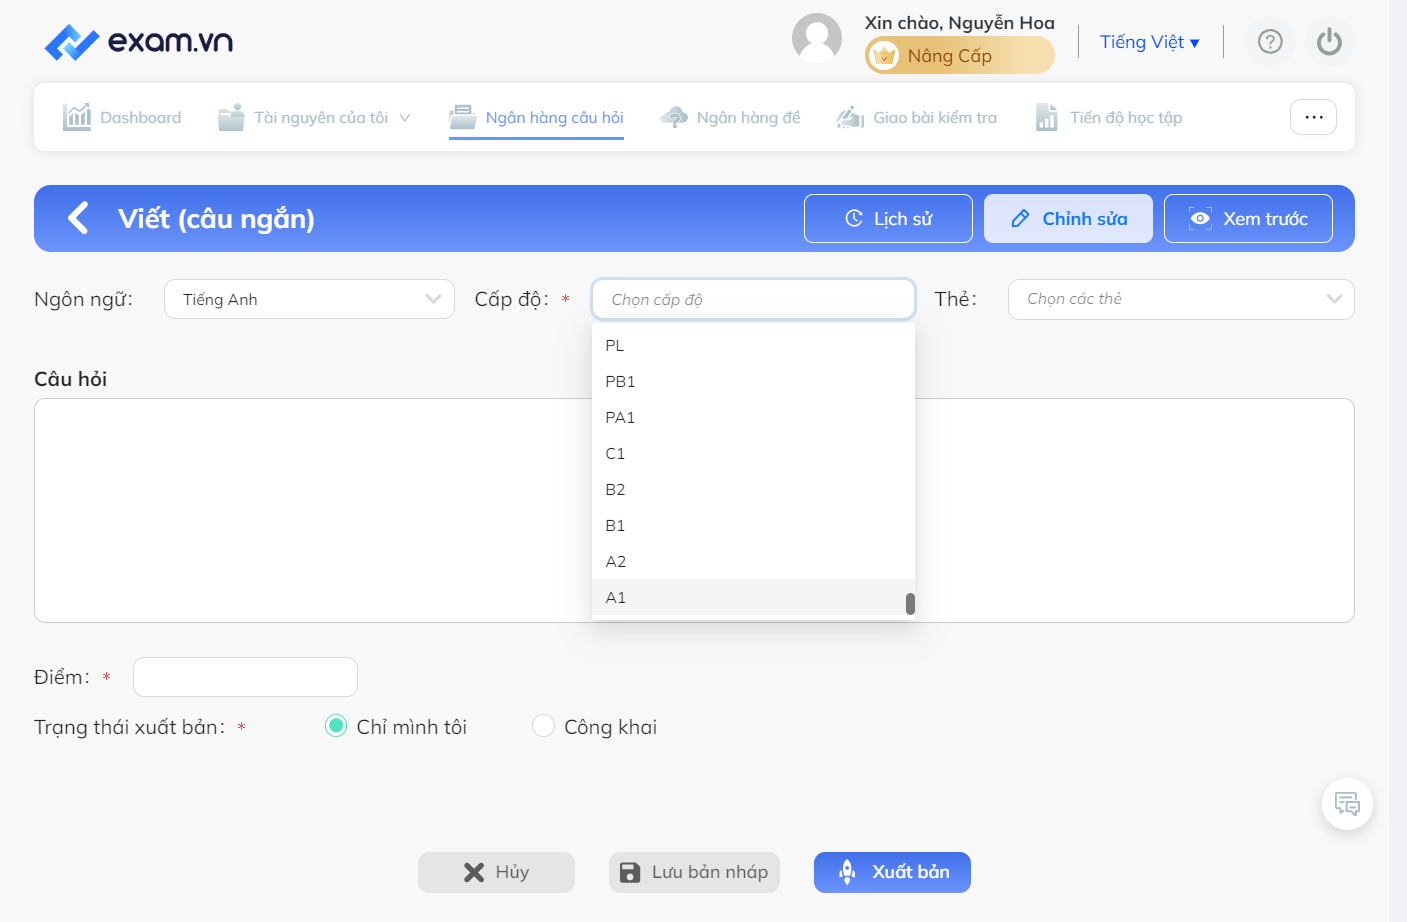
Task: Select the Công khai radio option
Action: click(543, 726)
